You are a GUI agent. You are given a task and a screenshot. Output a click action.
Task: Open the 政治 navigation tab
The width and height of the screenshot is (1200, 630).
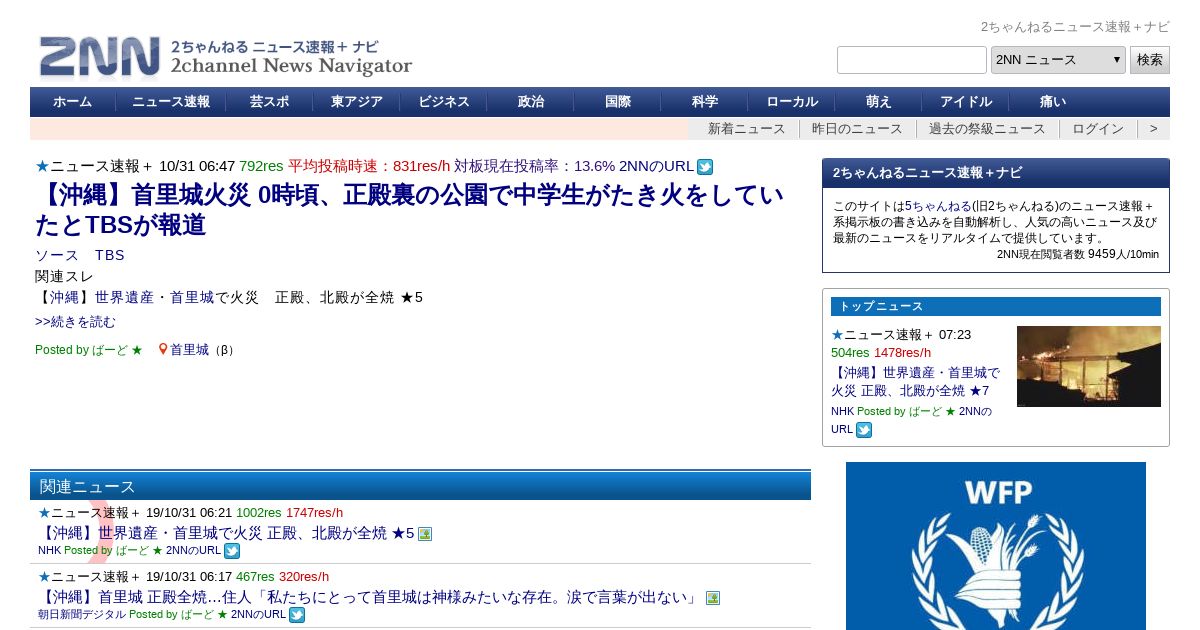point(531,102)
